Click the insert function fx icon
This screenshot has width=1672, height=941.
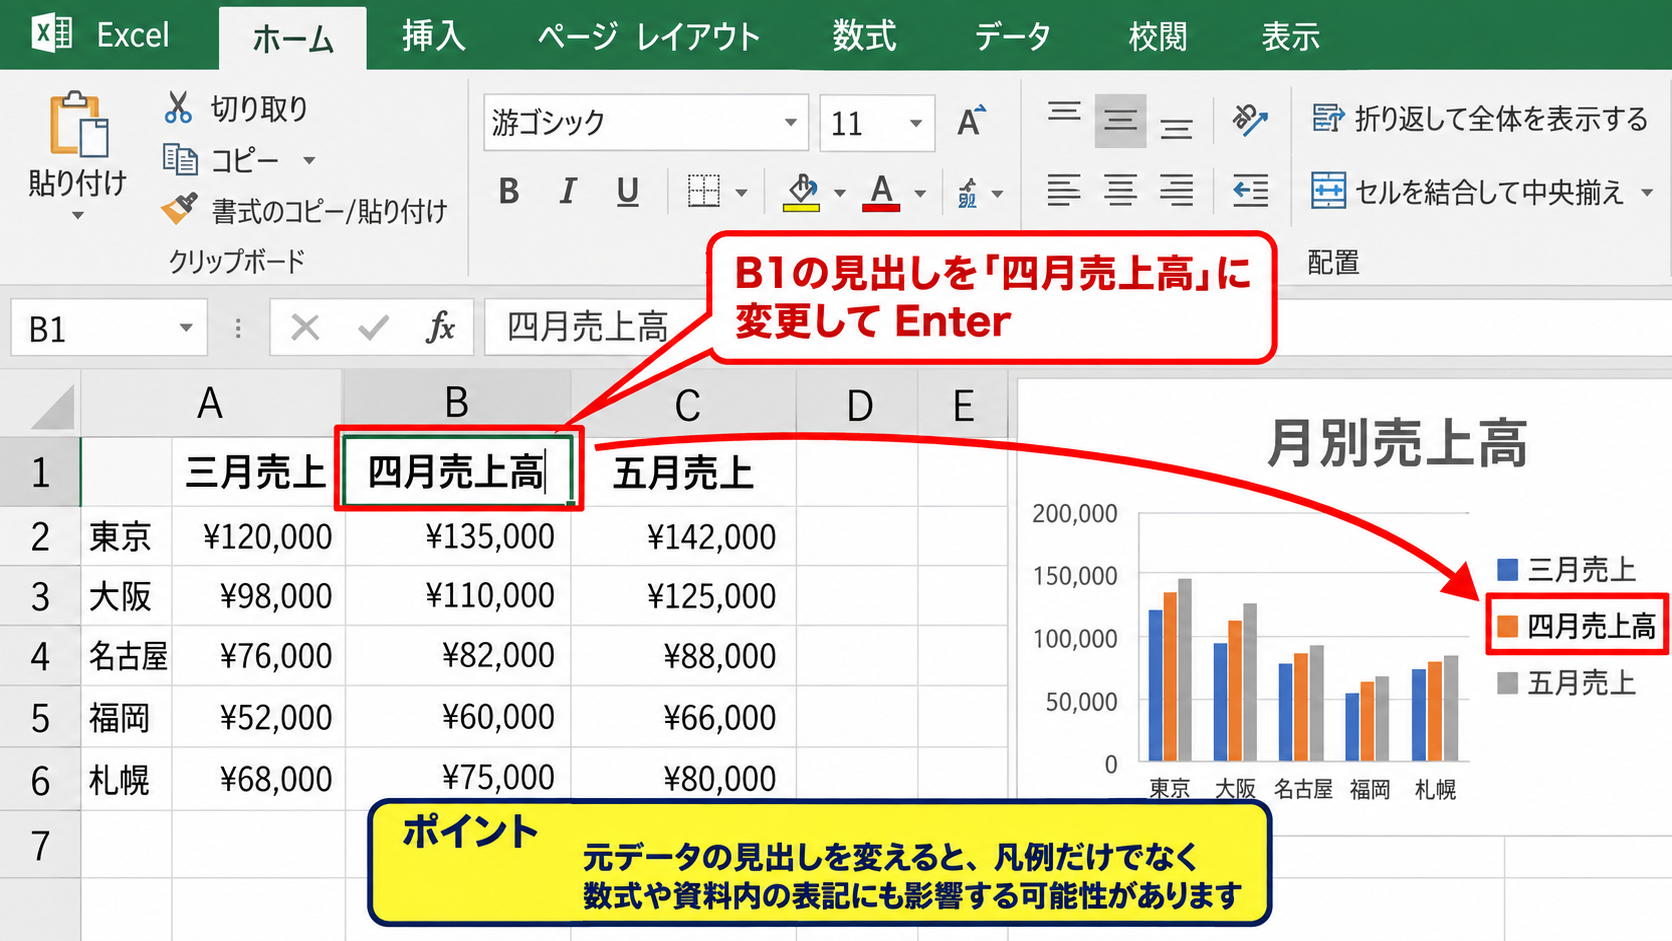[440, 326]
